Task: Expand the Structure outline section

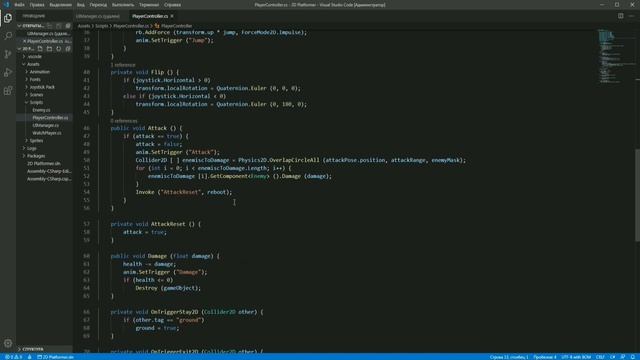Action: [x=44, y=349]
